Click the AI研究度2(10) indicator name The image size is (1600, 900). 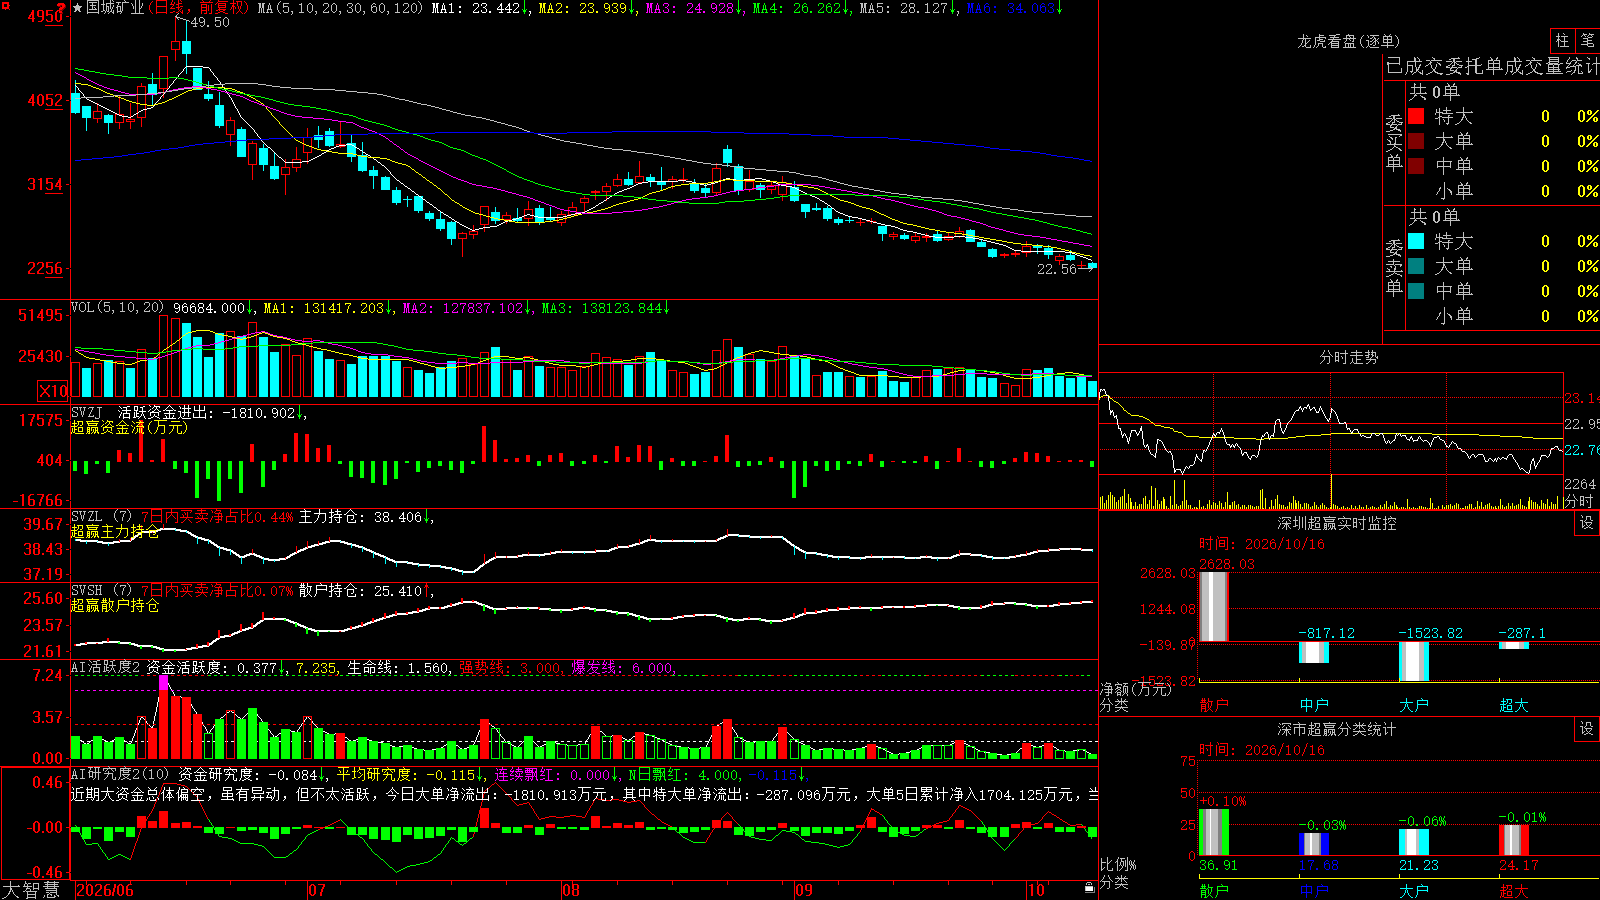click(x=121, y=774)
